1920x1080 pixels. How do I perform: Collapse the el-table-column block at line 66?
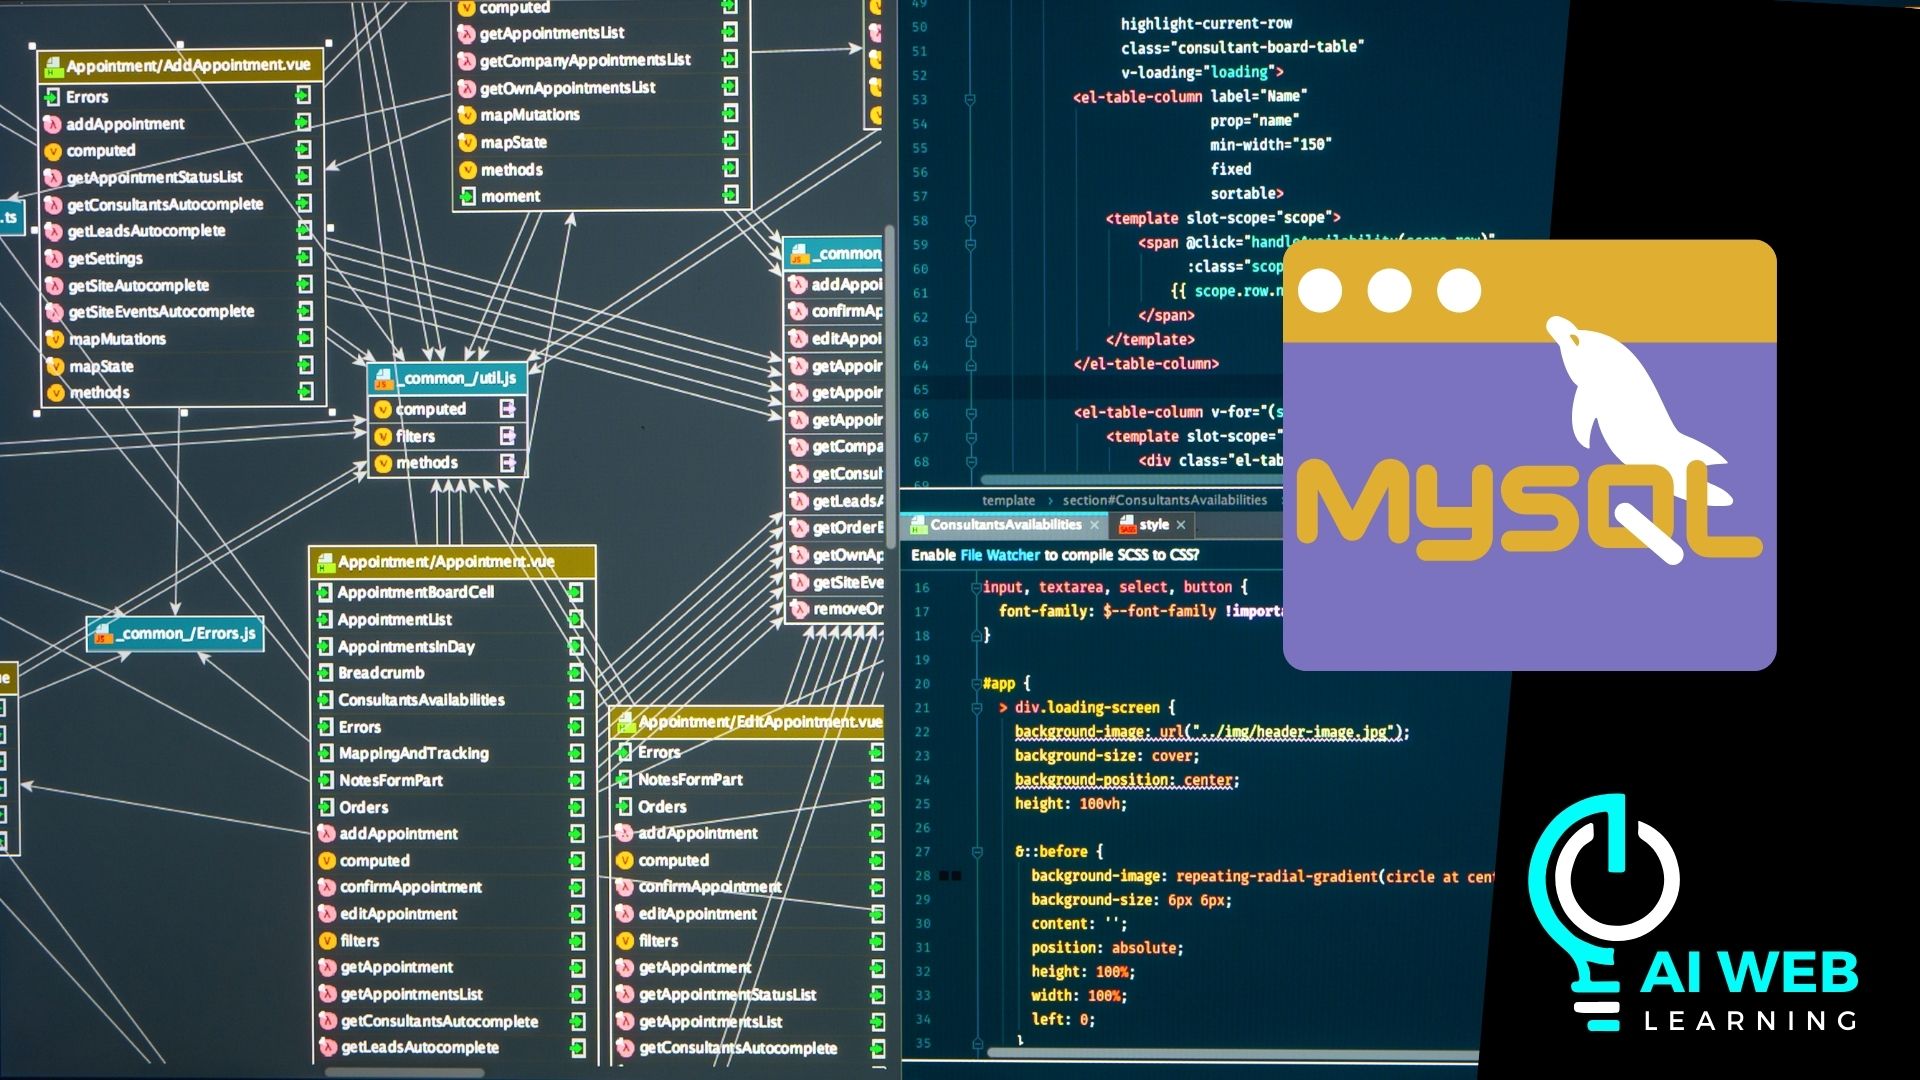[970, 413]
